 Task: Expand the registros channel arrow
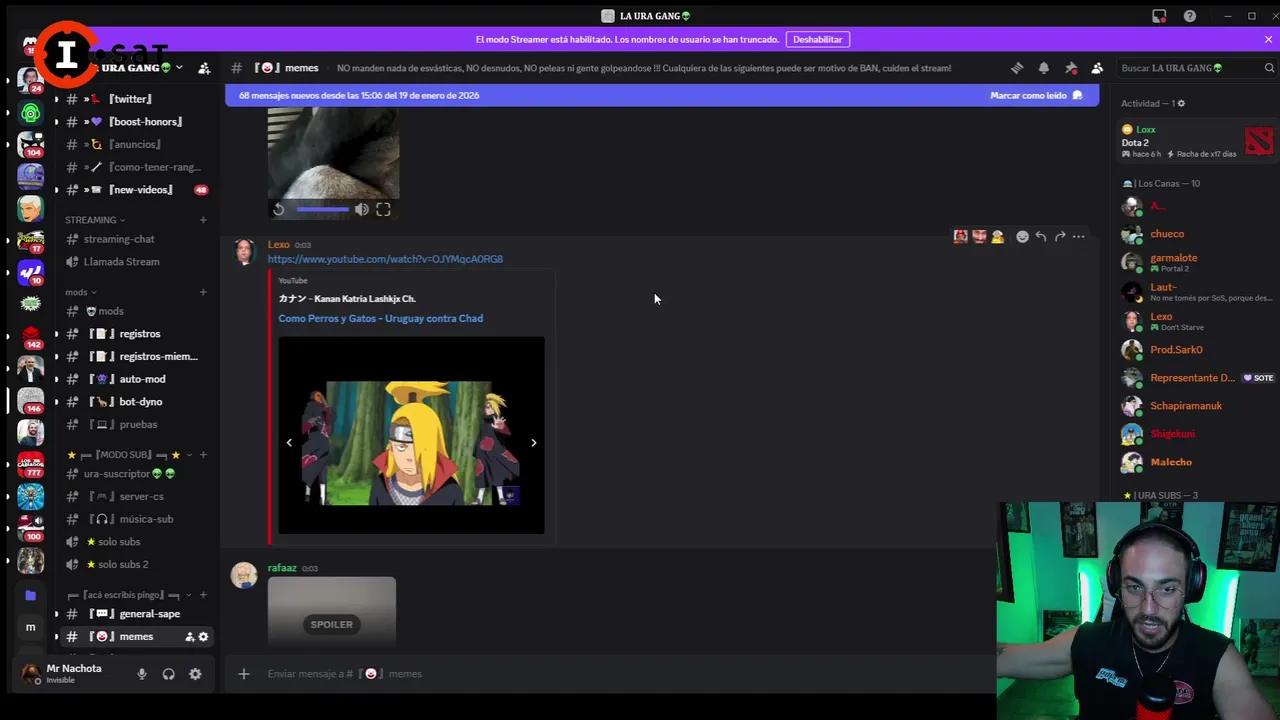(x=56, y=334)
